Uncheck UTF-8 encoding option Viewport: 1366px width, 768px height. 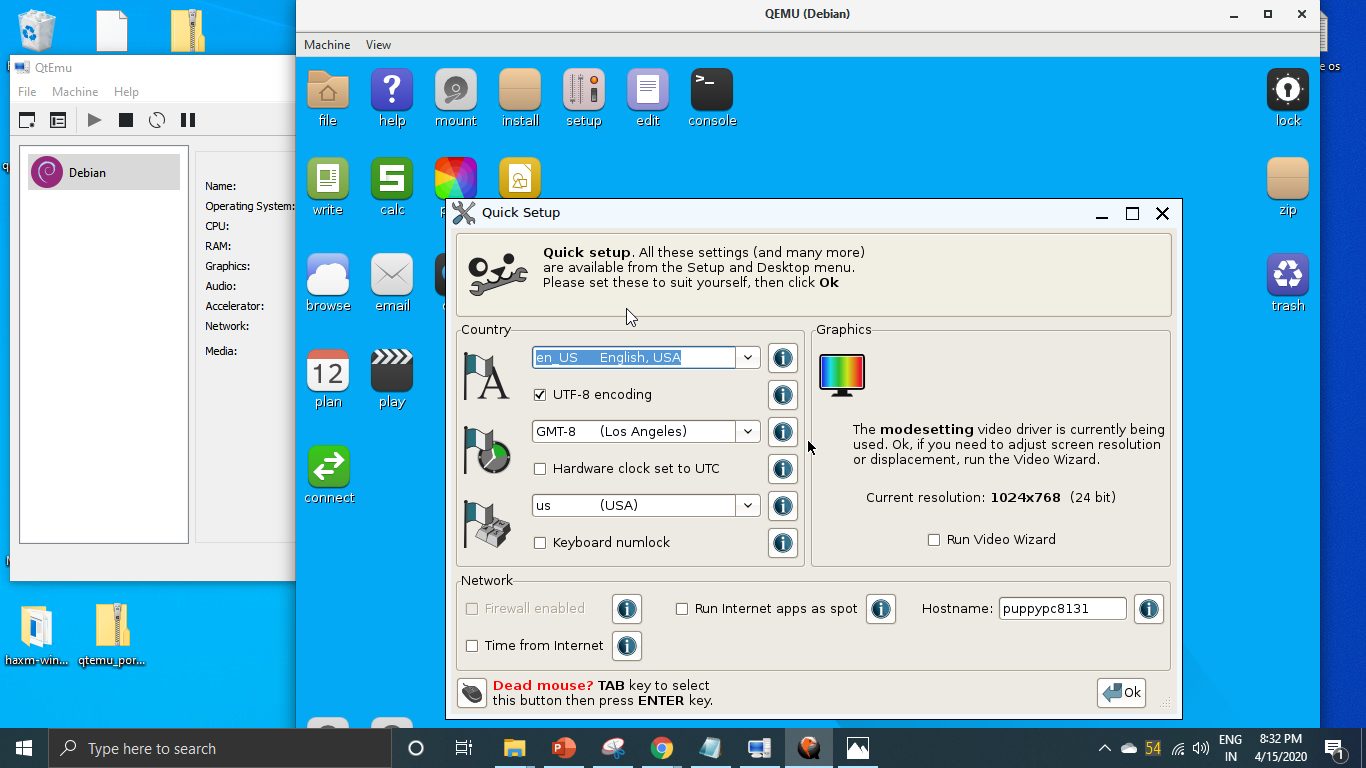pos(540,394)
